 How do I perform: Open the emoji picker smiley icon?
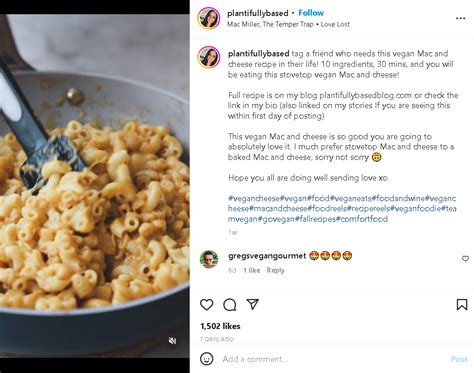(x=207, y=359)
